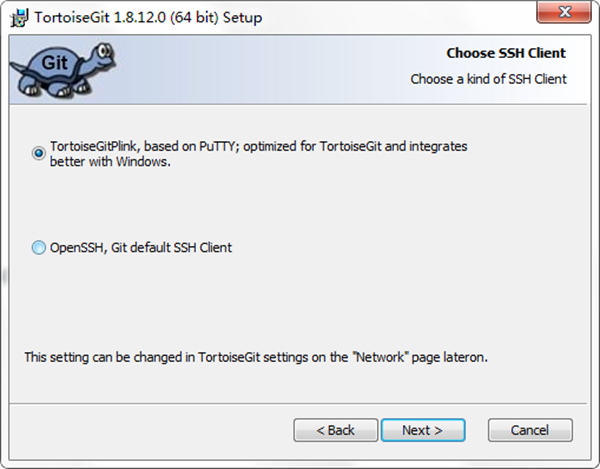Click the turtle's front feet in logo
Image resolution: width=600 pixels, height=469 pixels.
click(78, 89)
